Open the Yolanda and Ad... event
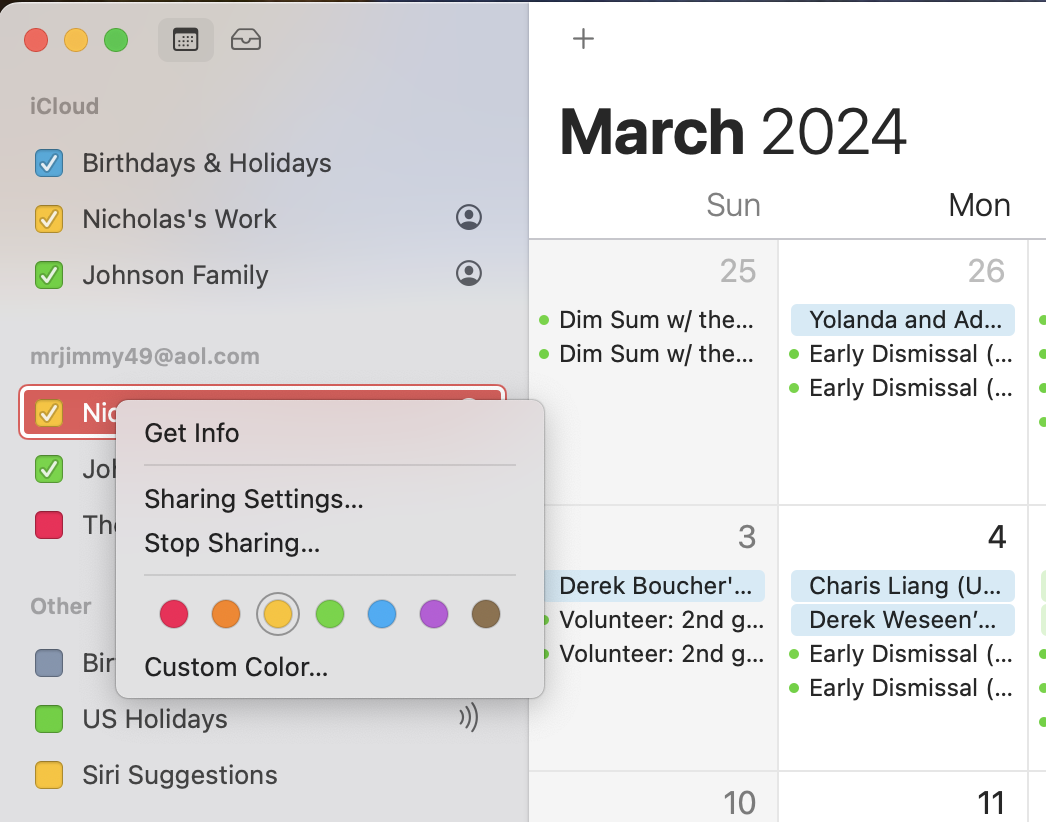The image size is (1046, 822). click(903, 320)
